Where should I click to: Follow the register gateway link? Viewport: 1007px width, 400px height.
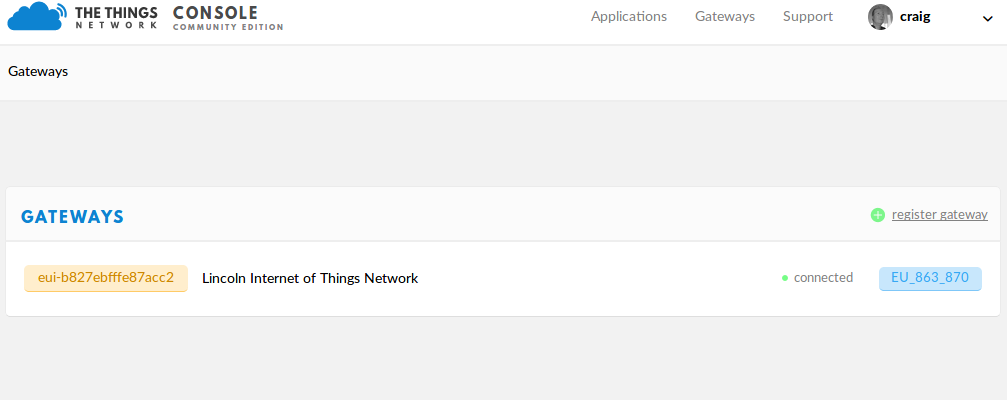(x=939, y=215)
